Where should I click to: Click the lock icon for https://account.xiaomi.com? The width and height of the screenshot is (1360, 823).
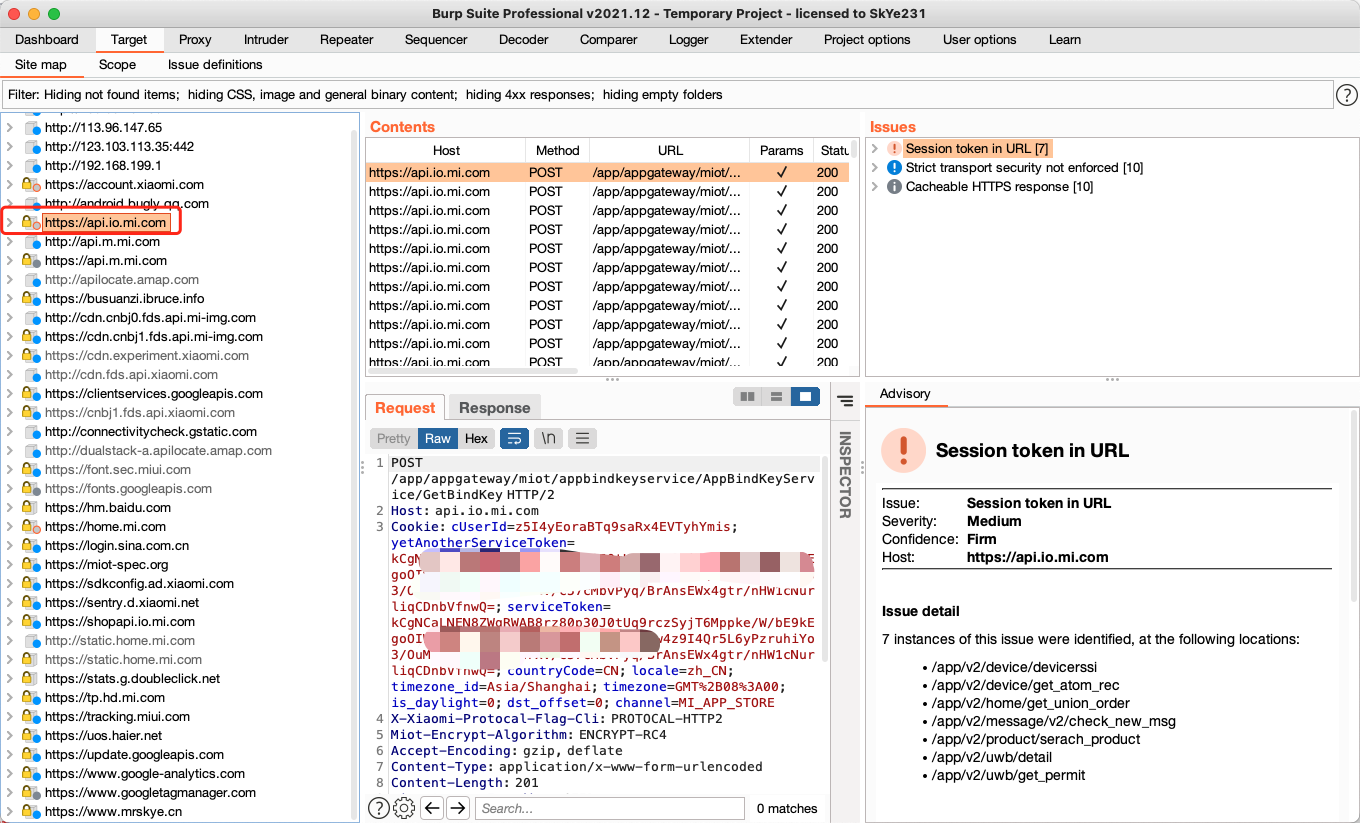click(31, 185)
